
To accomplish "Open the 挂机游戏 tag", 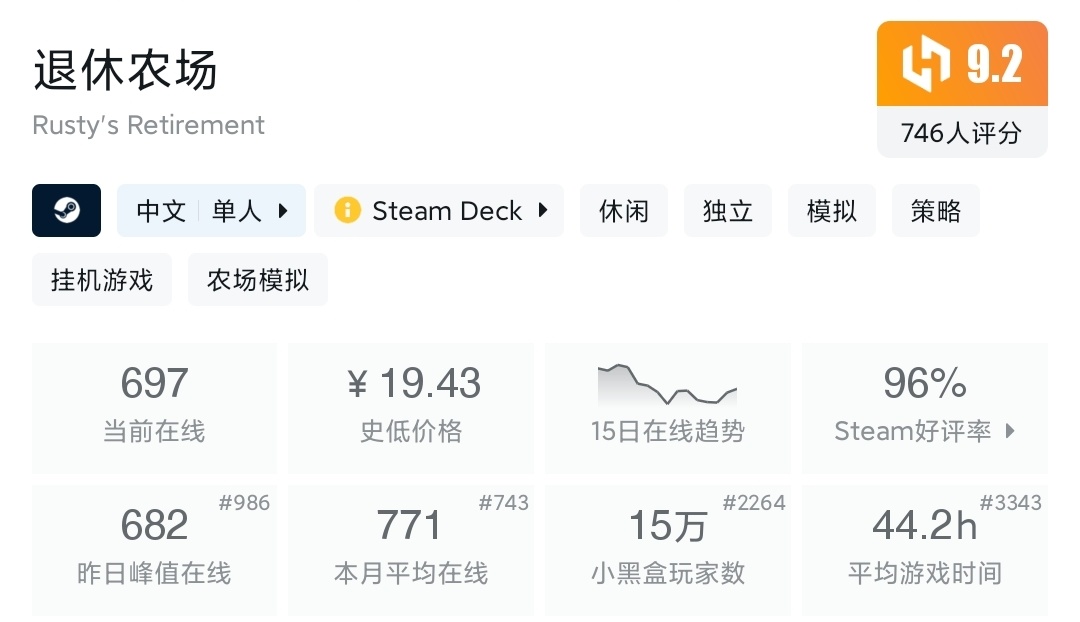I will coord(101,280).
